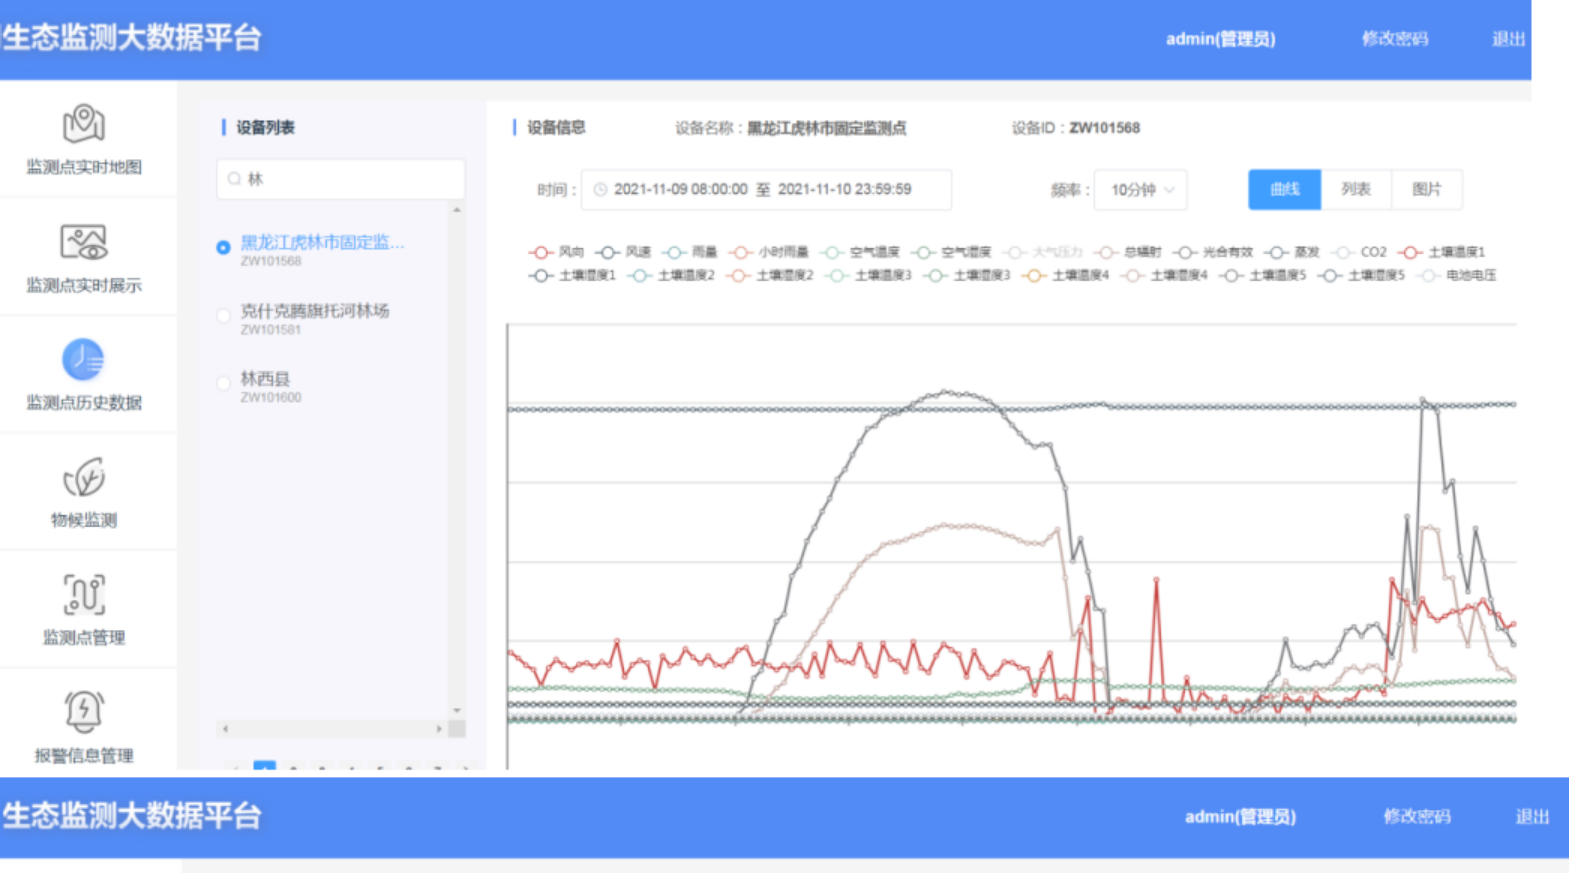Click the device list horizontal scrollbar left arrow
Image resolution: width=1569 pixels, height=873 pixels.
[x=226, y=729]
